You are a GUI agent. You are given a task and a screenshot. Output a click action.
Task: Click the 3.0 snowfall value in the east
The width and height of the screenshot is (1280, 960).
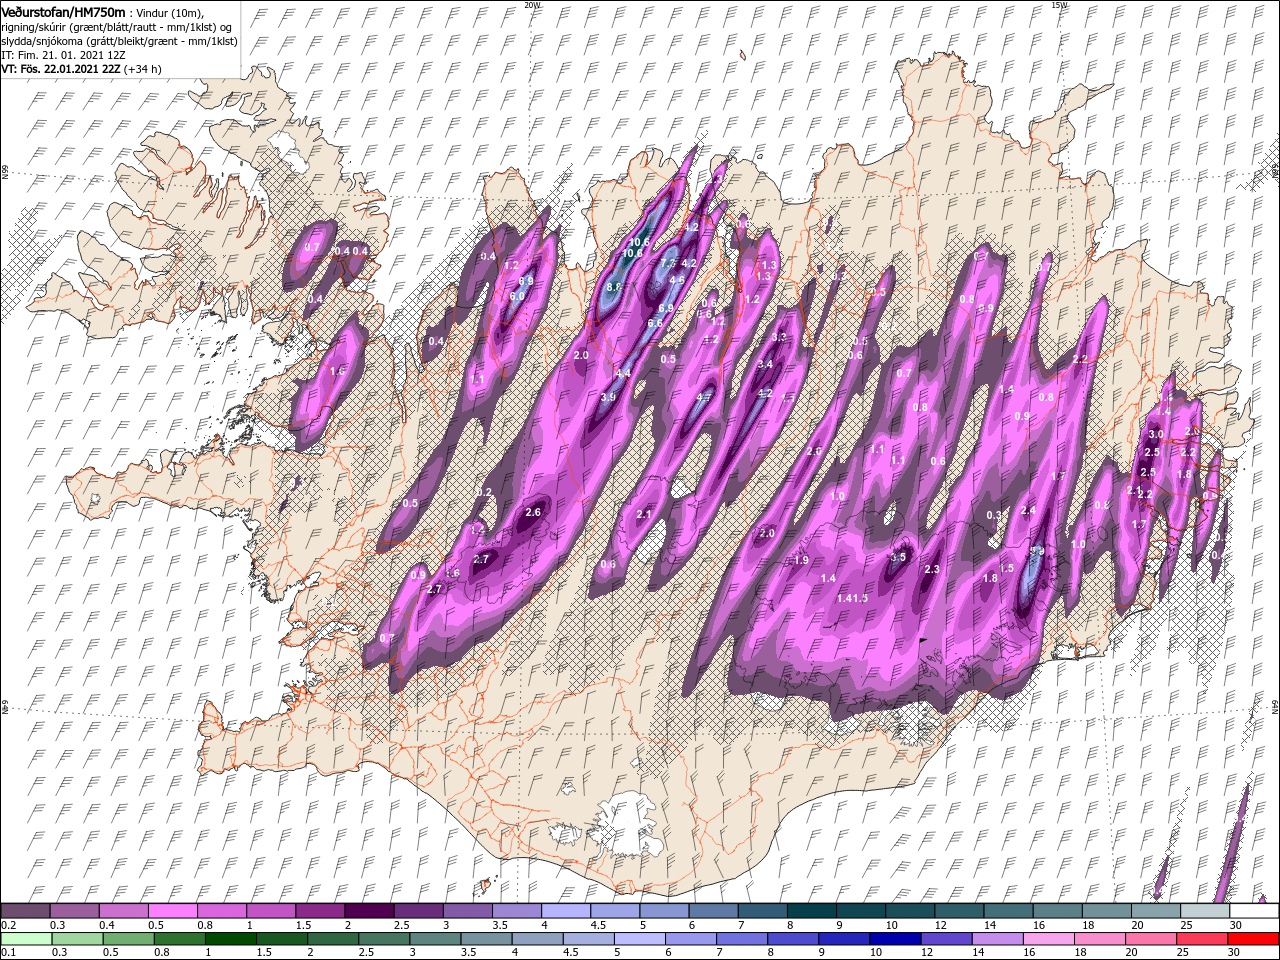coord(1156,434)
